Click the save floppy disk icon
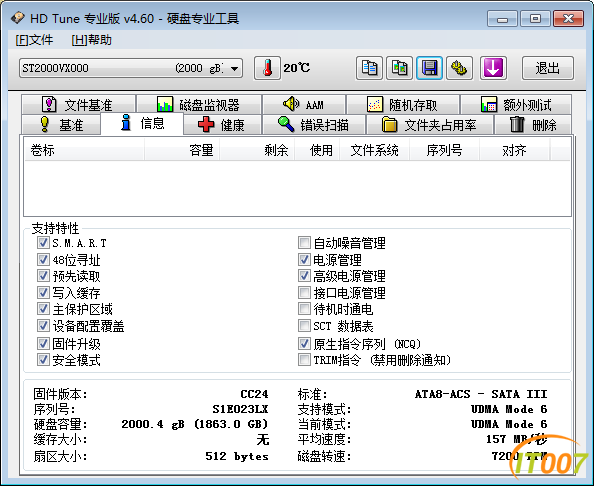 429,68
